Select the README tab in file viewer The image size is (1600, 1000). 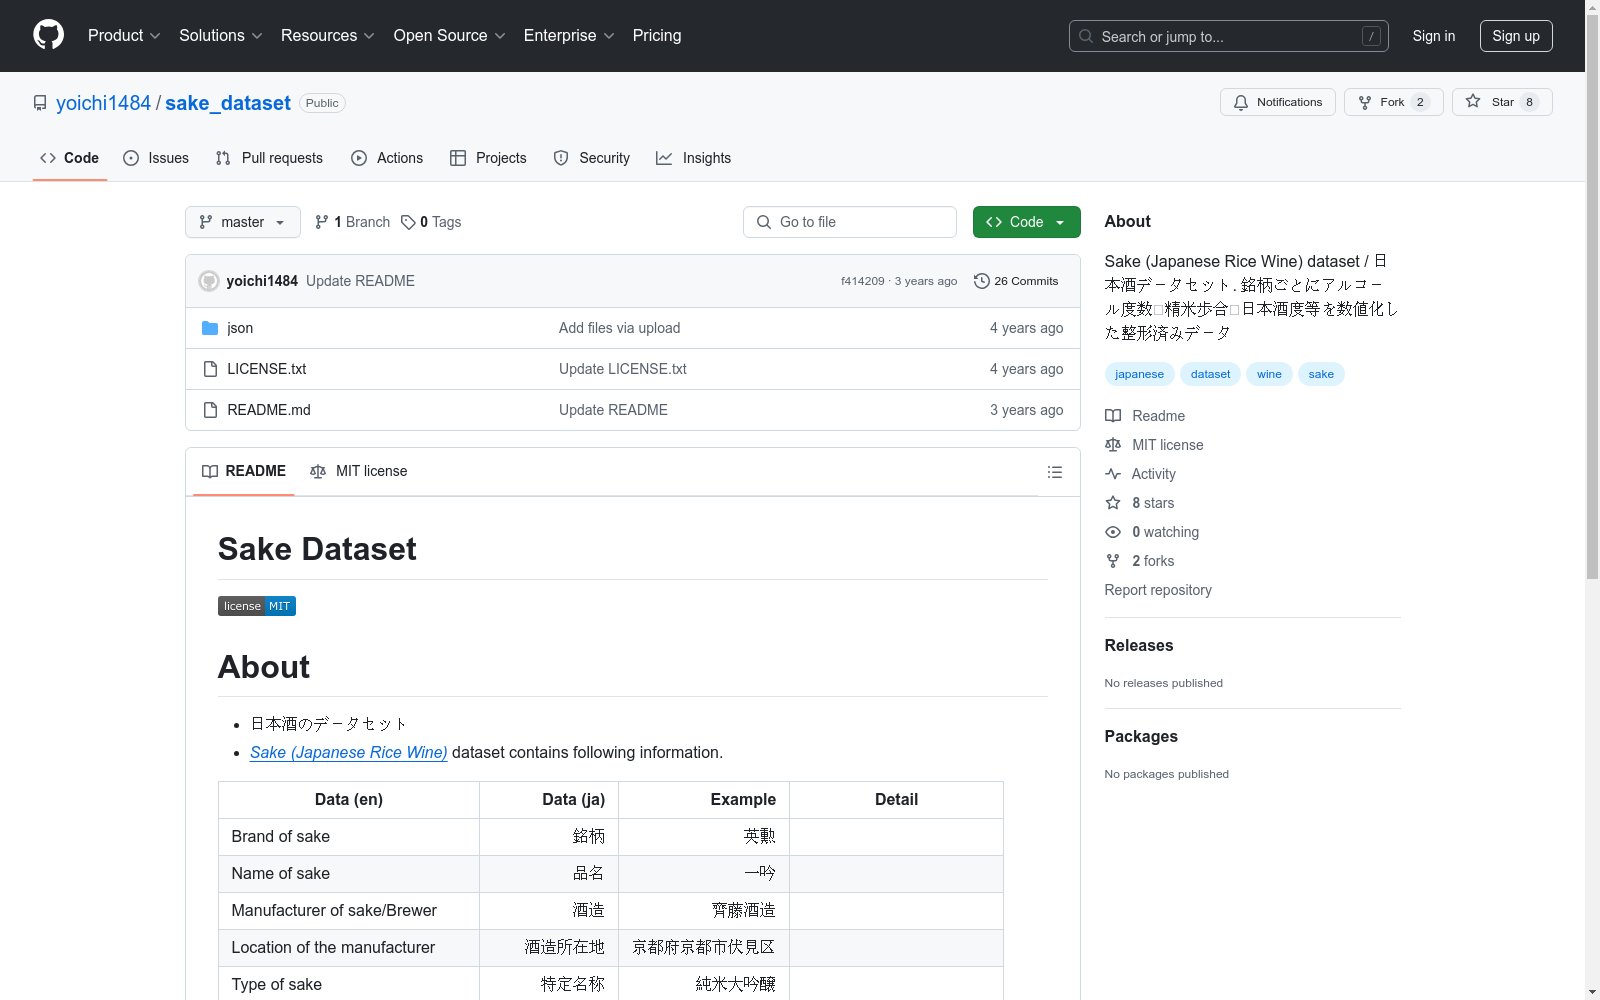tap(244, 471)
